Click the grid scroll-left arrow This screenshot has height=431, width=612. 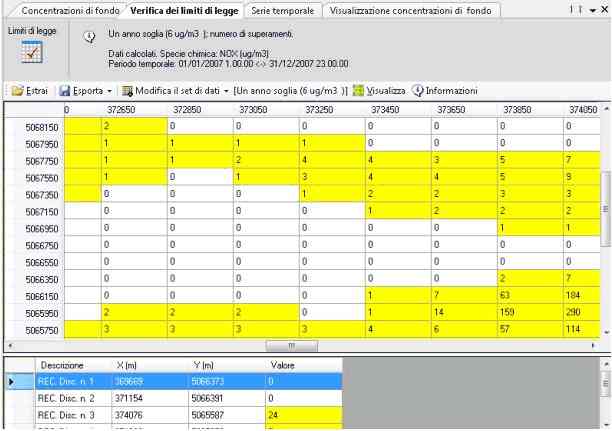[10, 346]
